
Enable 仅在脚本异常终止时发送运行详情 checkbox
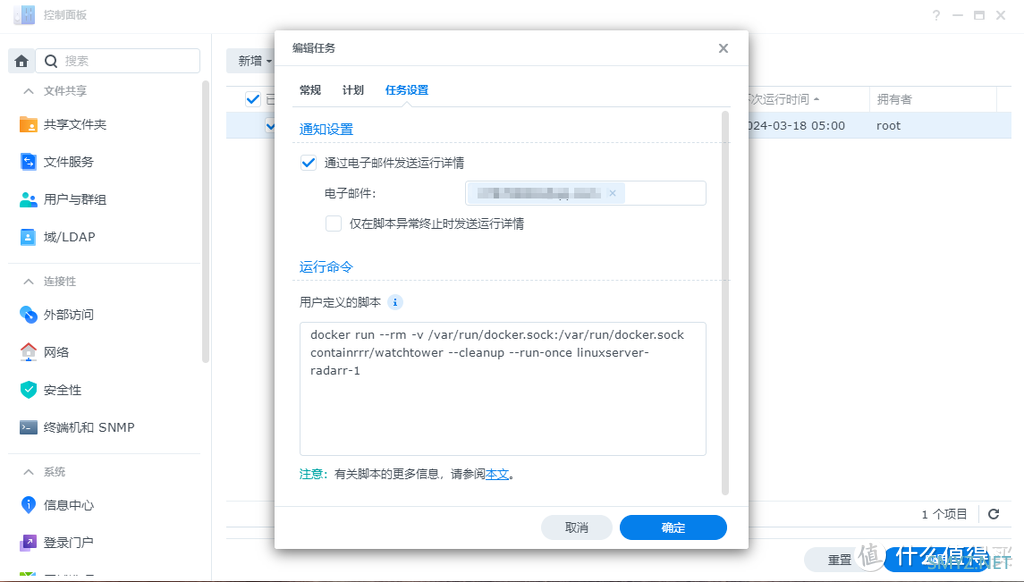[x=334, y=224]
